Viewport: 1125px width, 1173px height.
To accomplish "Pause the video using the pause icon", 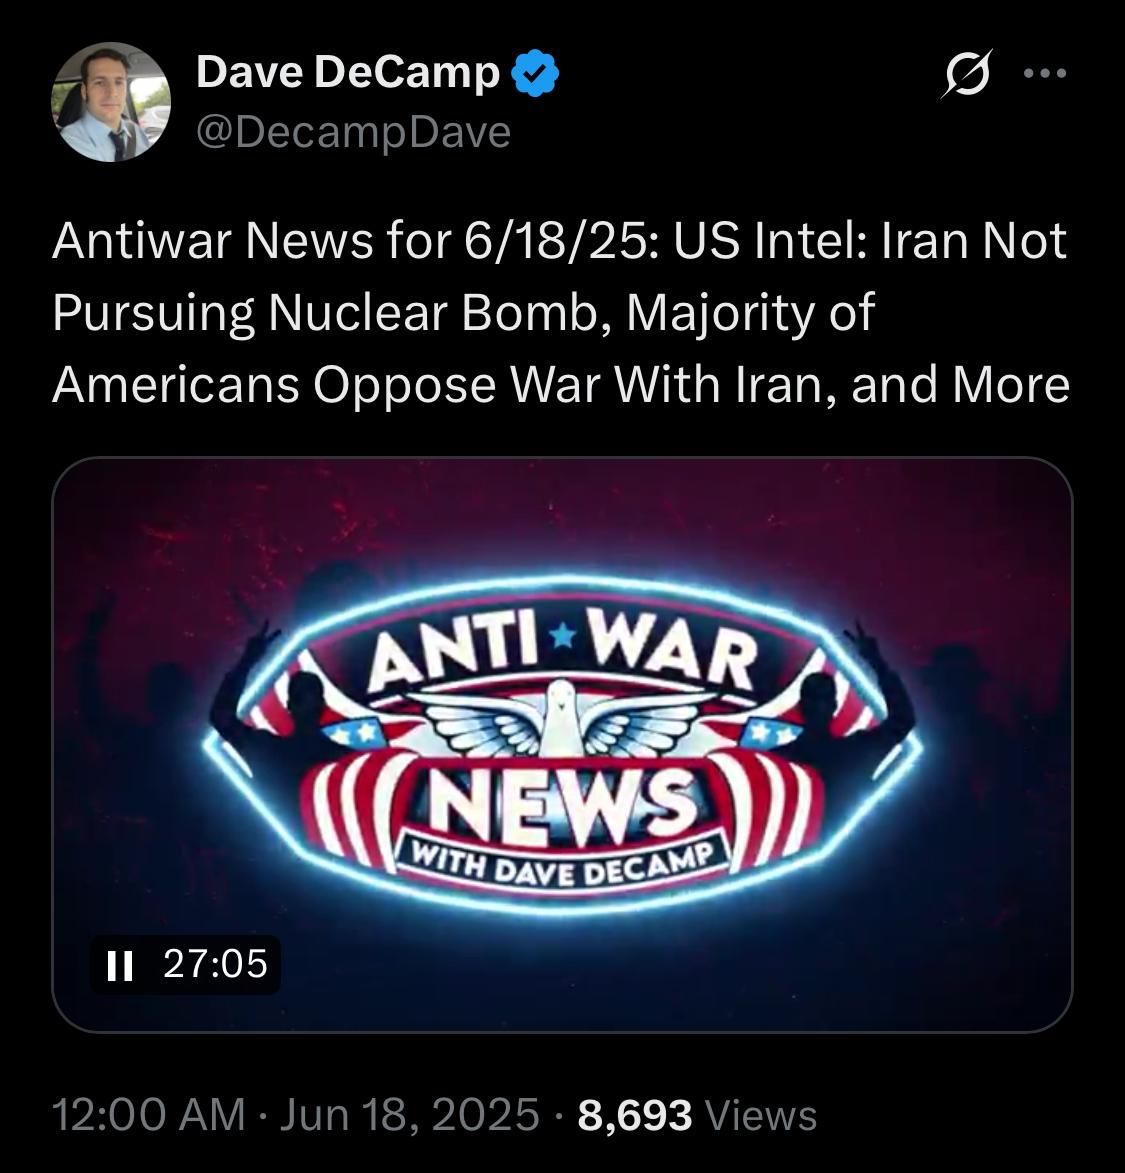I will [x=120, y=965].
